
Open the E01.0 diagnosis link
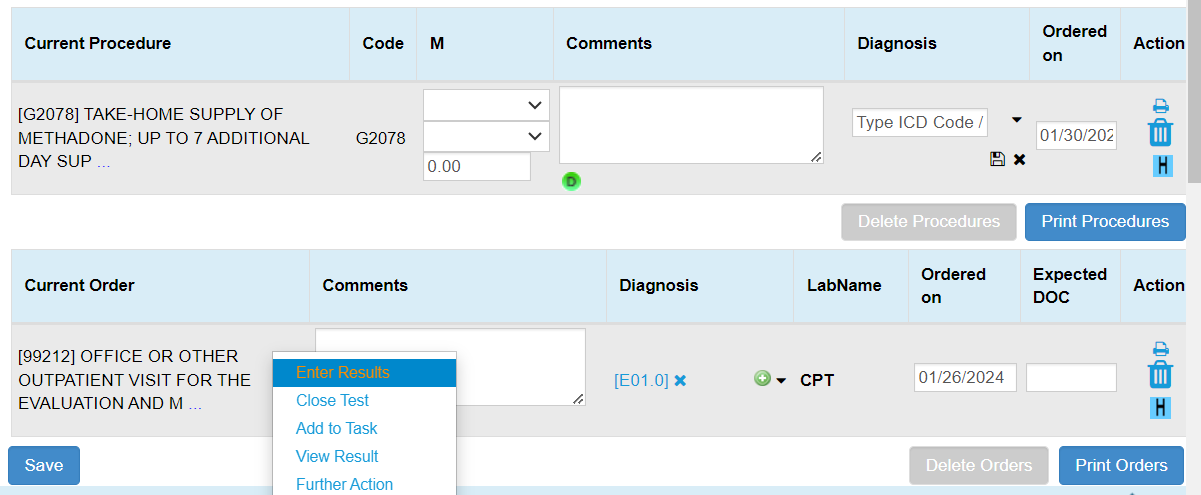(641, 380)
